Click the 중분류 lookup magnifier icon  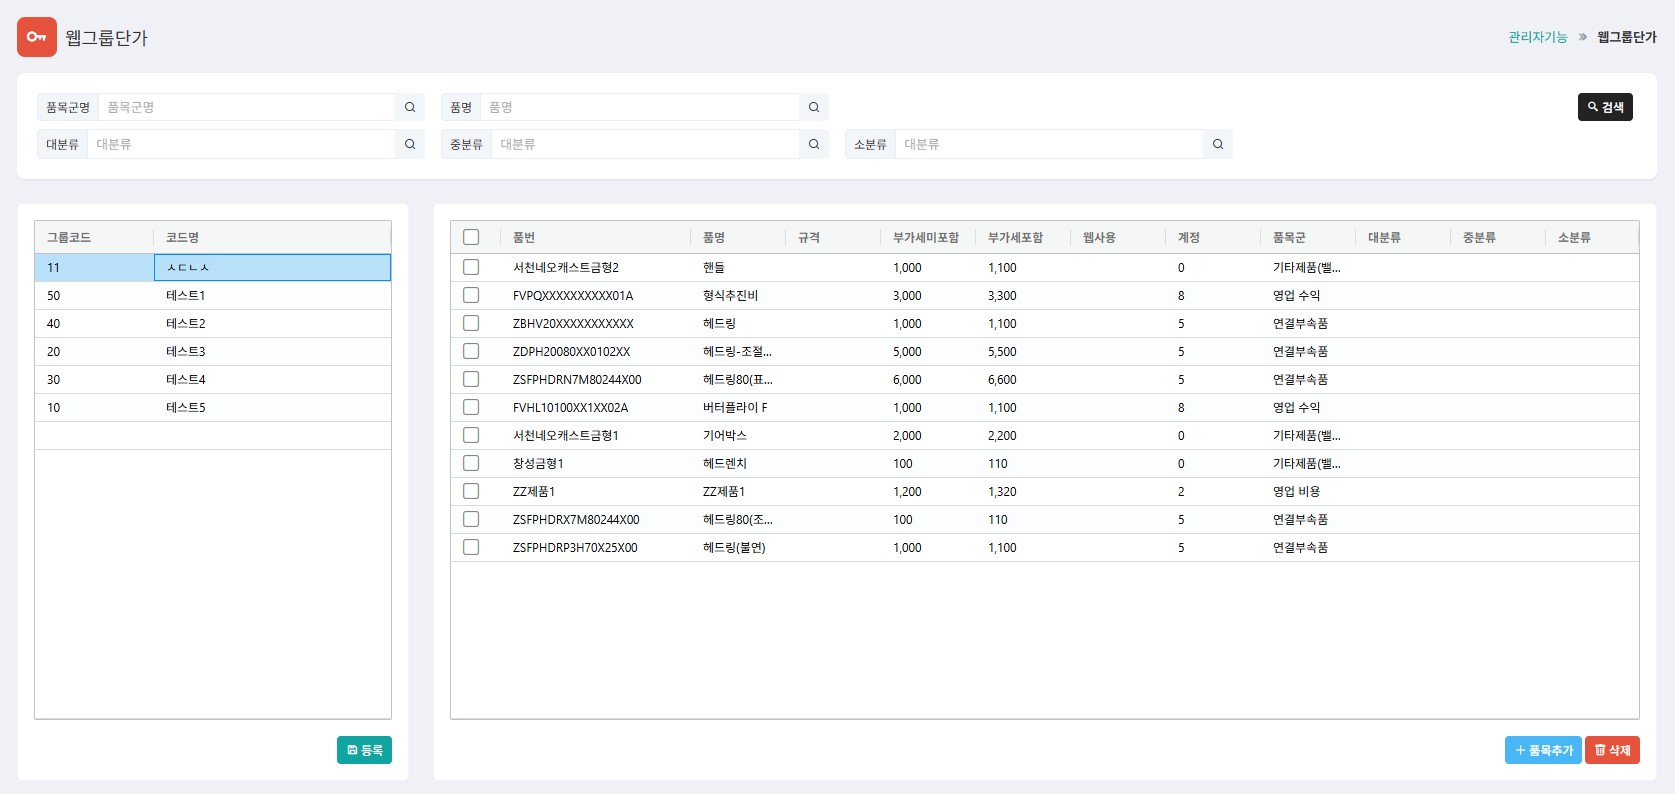pyautogui.click(x=814, y=144)
